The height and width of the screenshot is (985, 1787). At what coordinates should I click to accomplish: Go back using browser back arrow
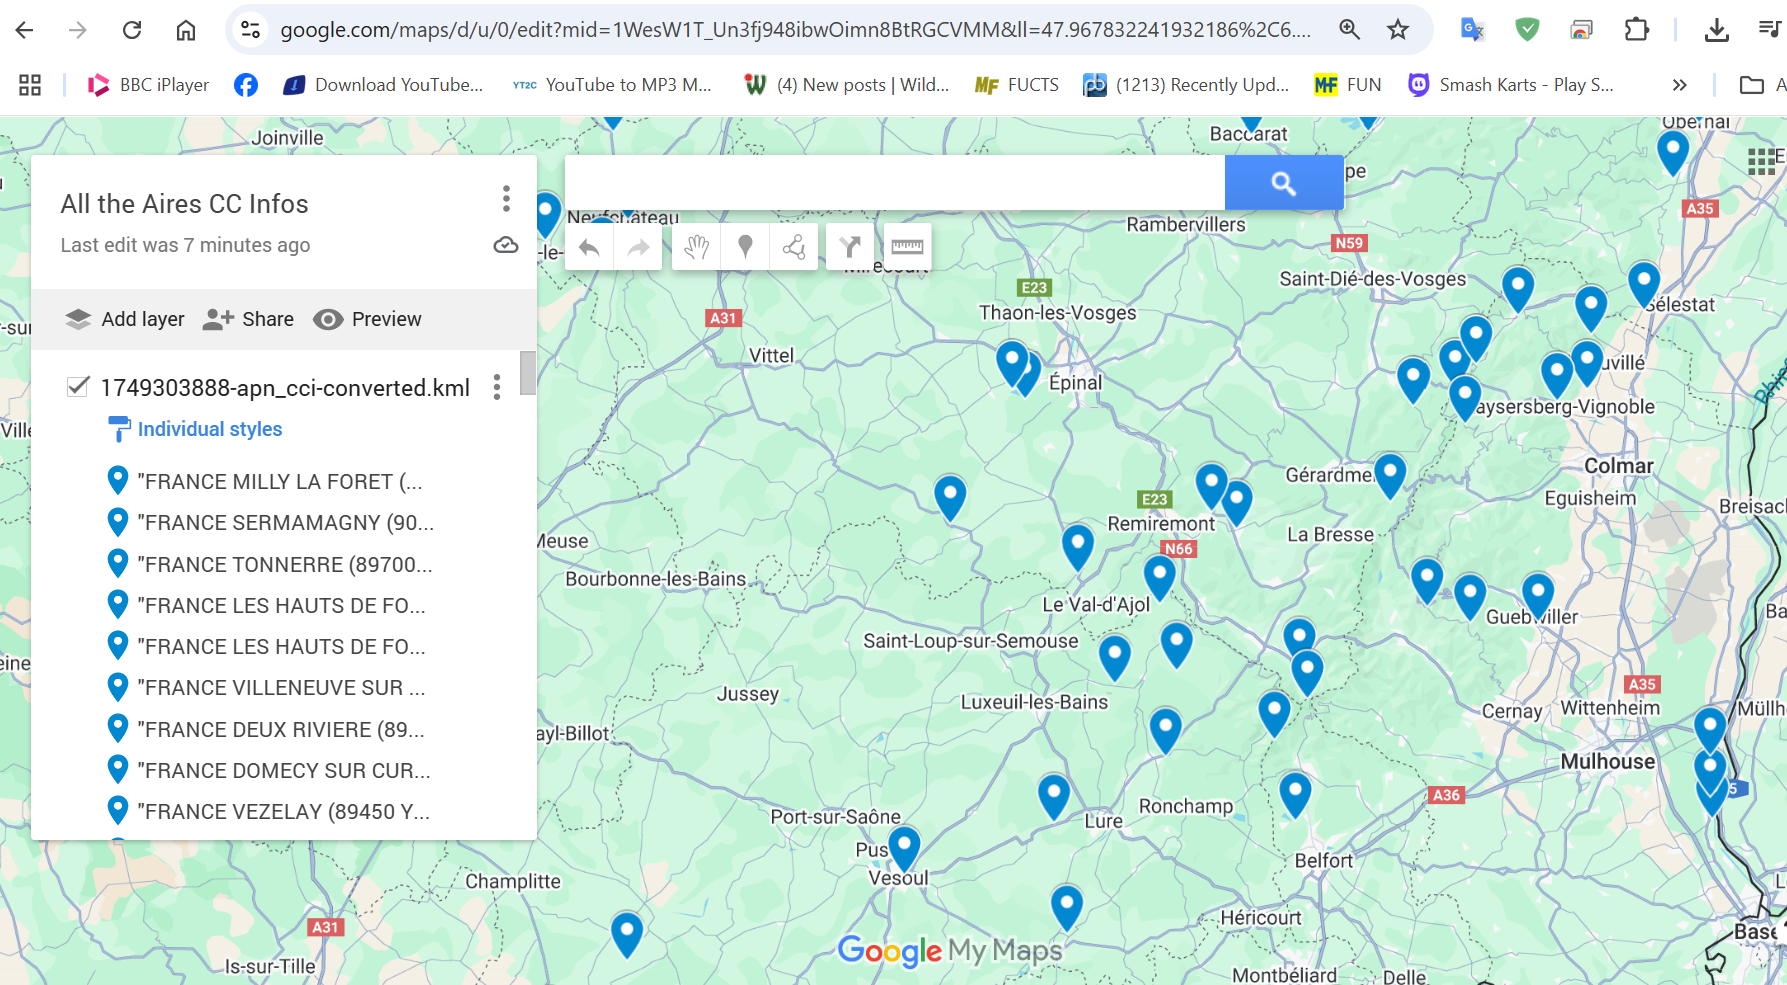tap(25, 30)
